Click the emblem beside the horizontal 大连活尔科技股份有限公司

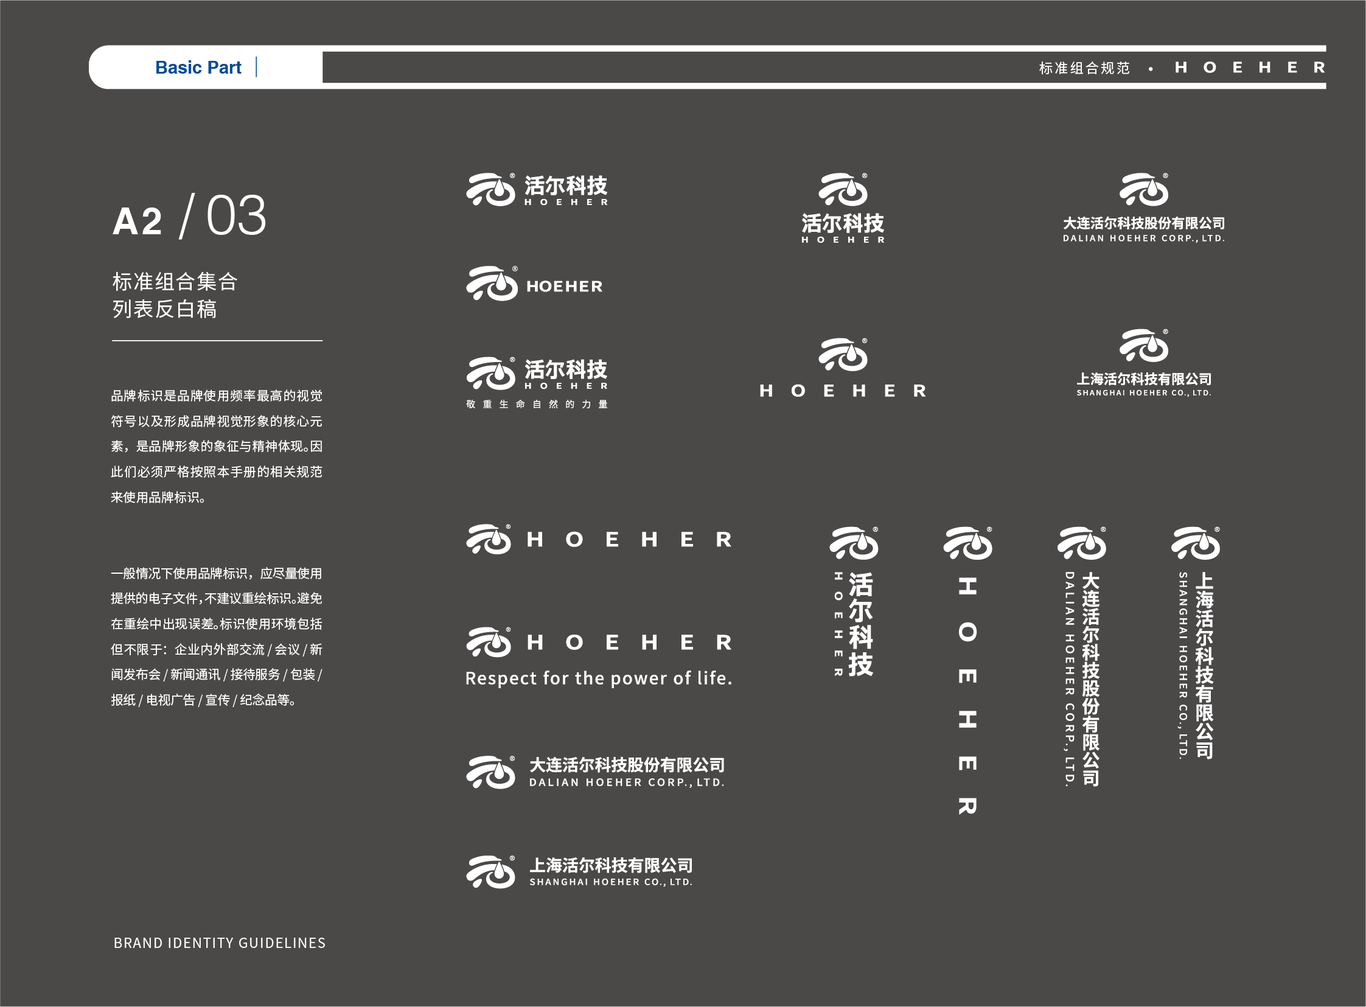pos(492,772)
